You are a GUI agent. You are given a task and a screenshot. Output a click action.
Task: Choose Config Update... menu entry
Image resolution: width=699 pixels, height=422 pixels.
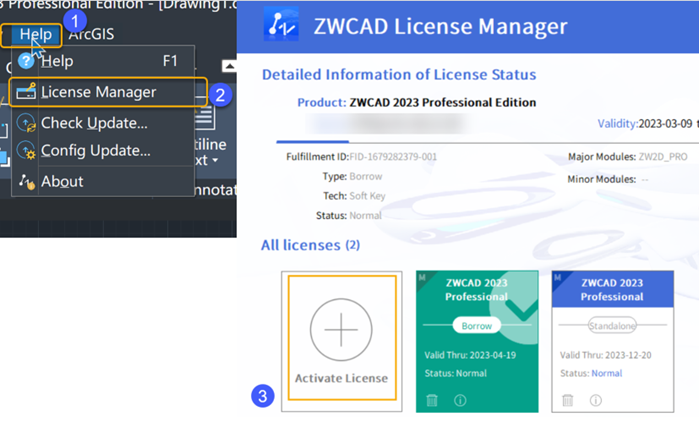103,151
